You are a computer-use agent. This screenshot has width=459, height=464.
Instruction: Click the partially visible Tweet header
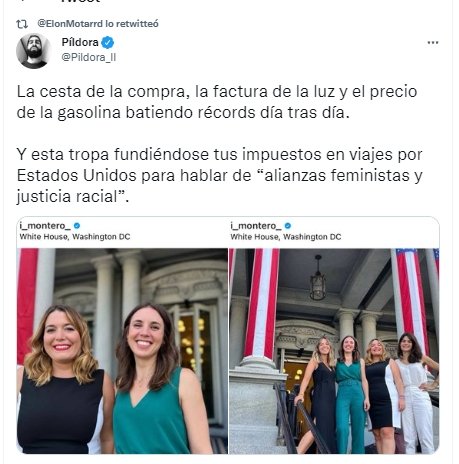click(x=80, y=1)
